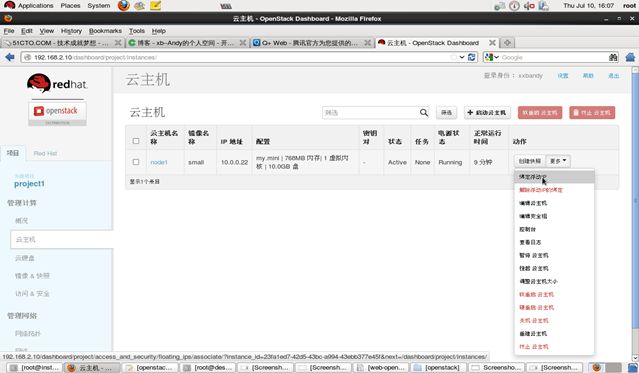Click the software update tray icon in panel
Screen dimensions: 639x373
[499, 6]
